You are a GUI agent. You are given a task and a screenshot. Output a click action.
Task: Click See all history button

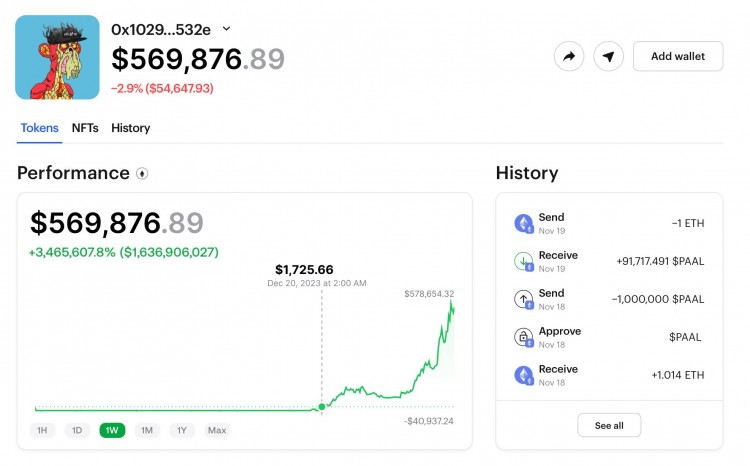(x=609, y=425)
